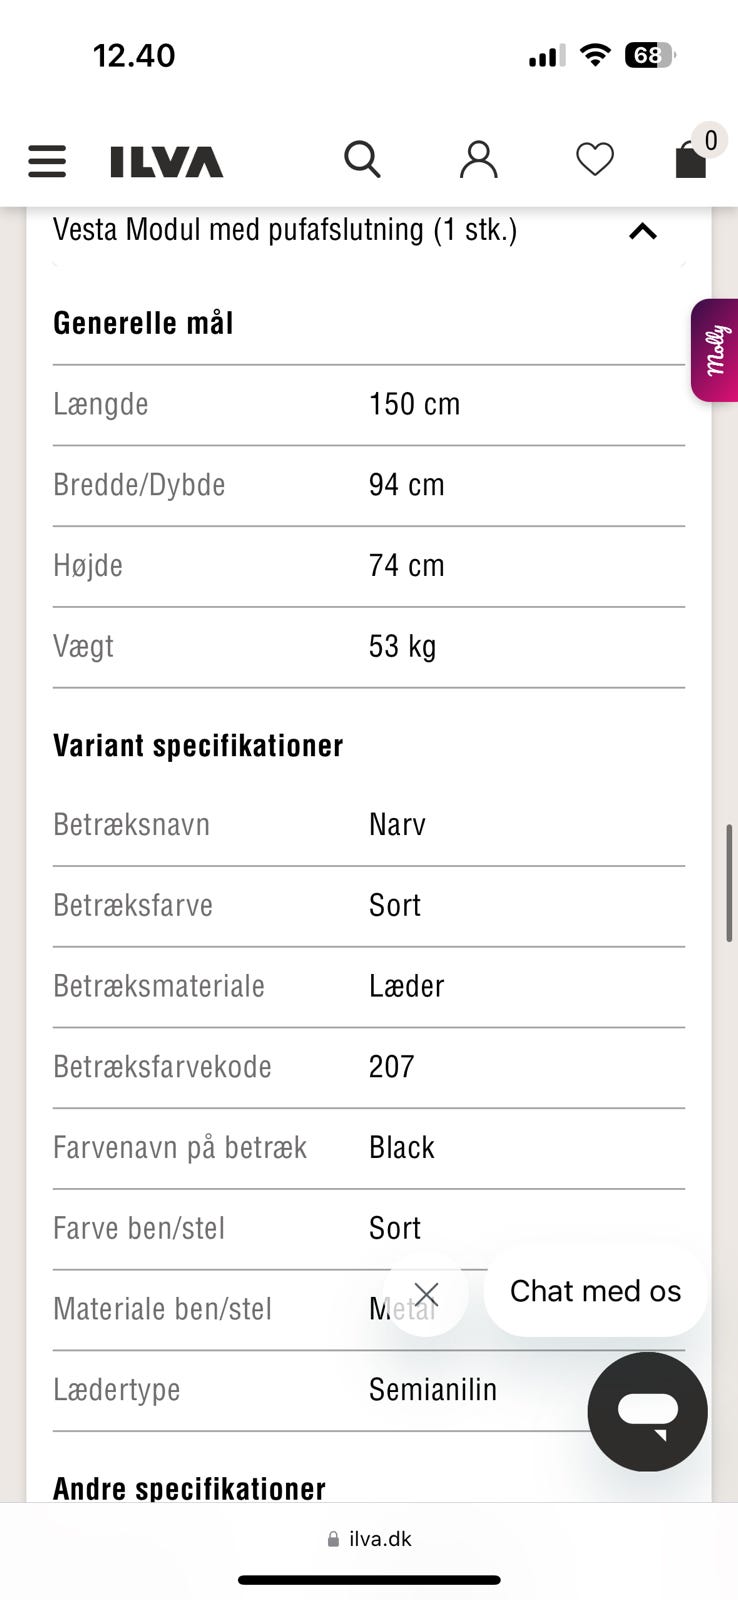
Task: Click the Variant specifikationer heading
Action: point(198,746)
